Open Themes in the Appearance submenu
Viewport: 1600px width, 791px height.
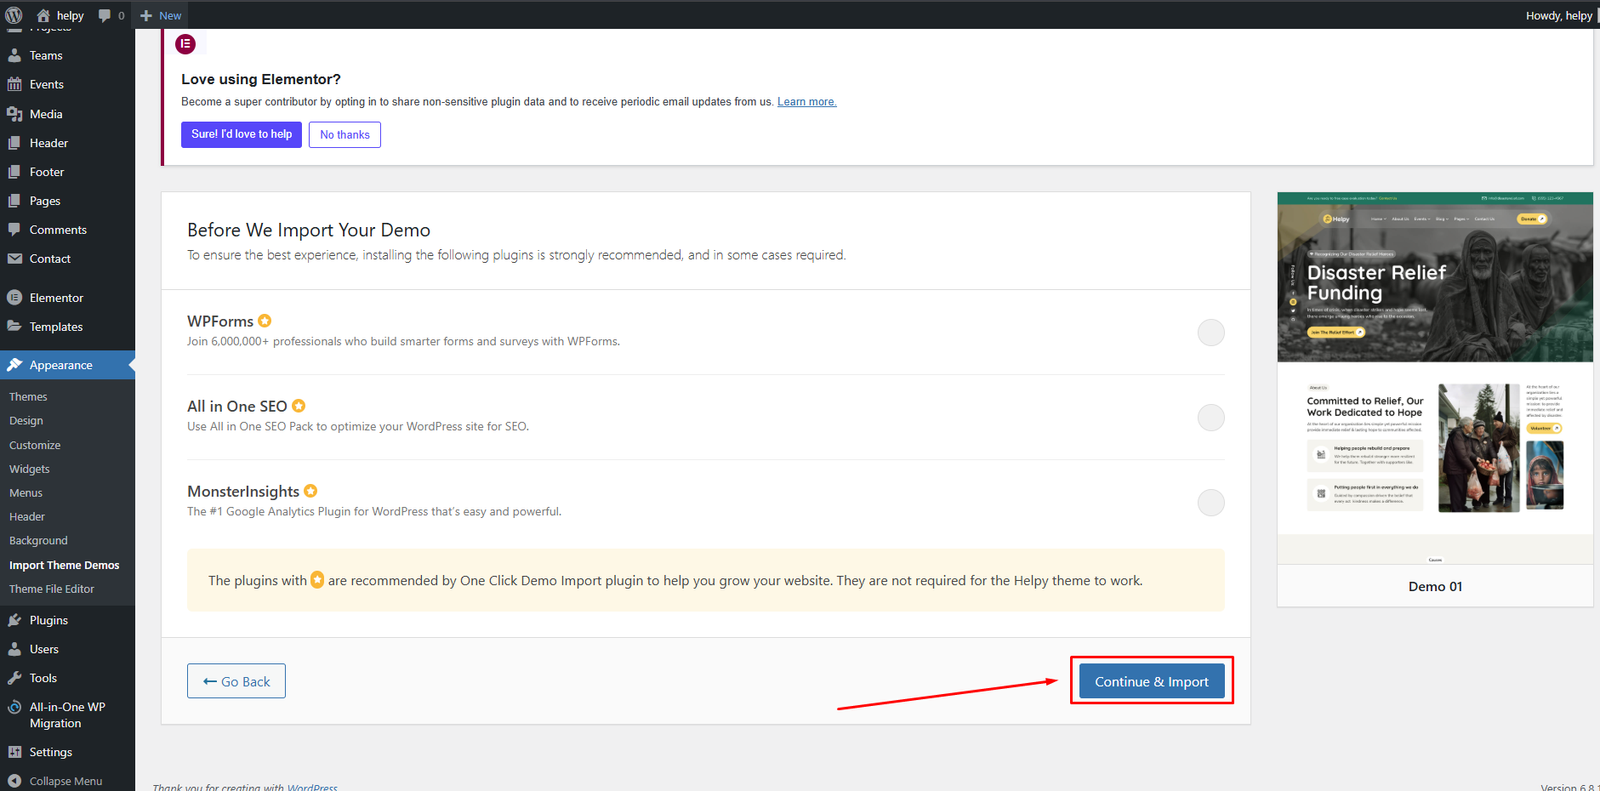(28, 397)
